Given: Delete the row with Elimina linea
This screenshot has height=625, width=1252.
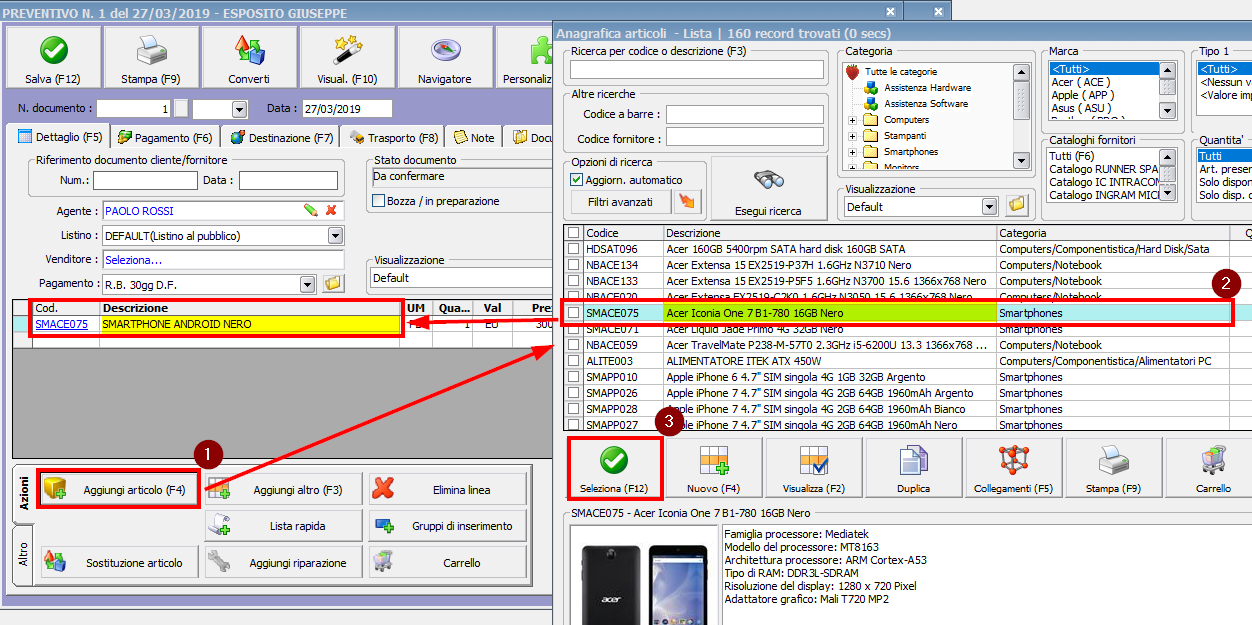Looking at the screenshot, I should [448, 490].
